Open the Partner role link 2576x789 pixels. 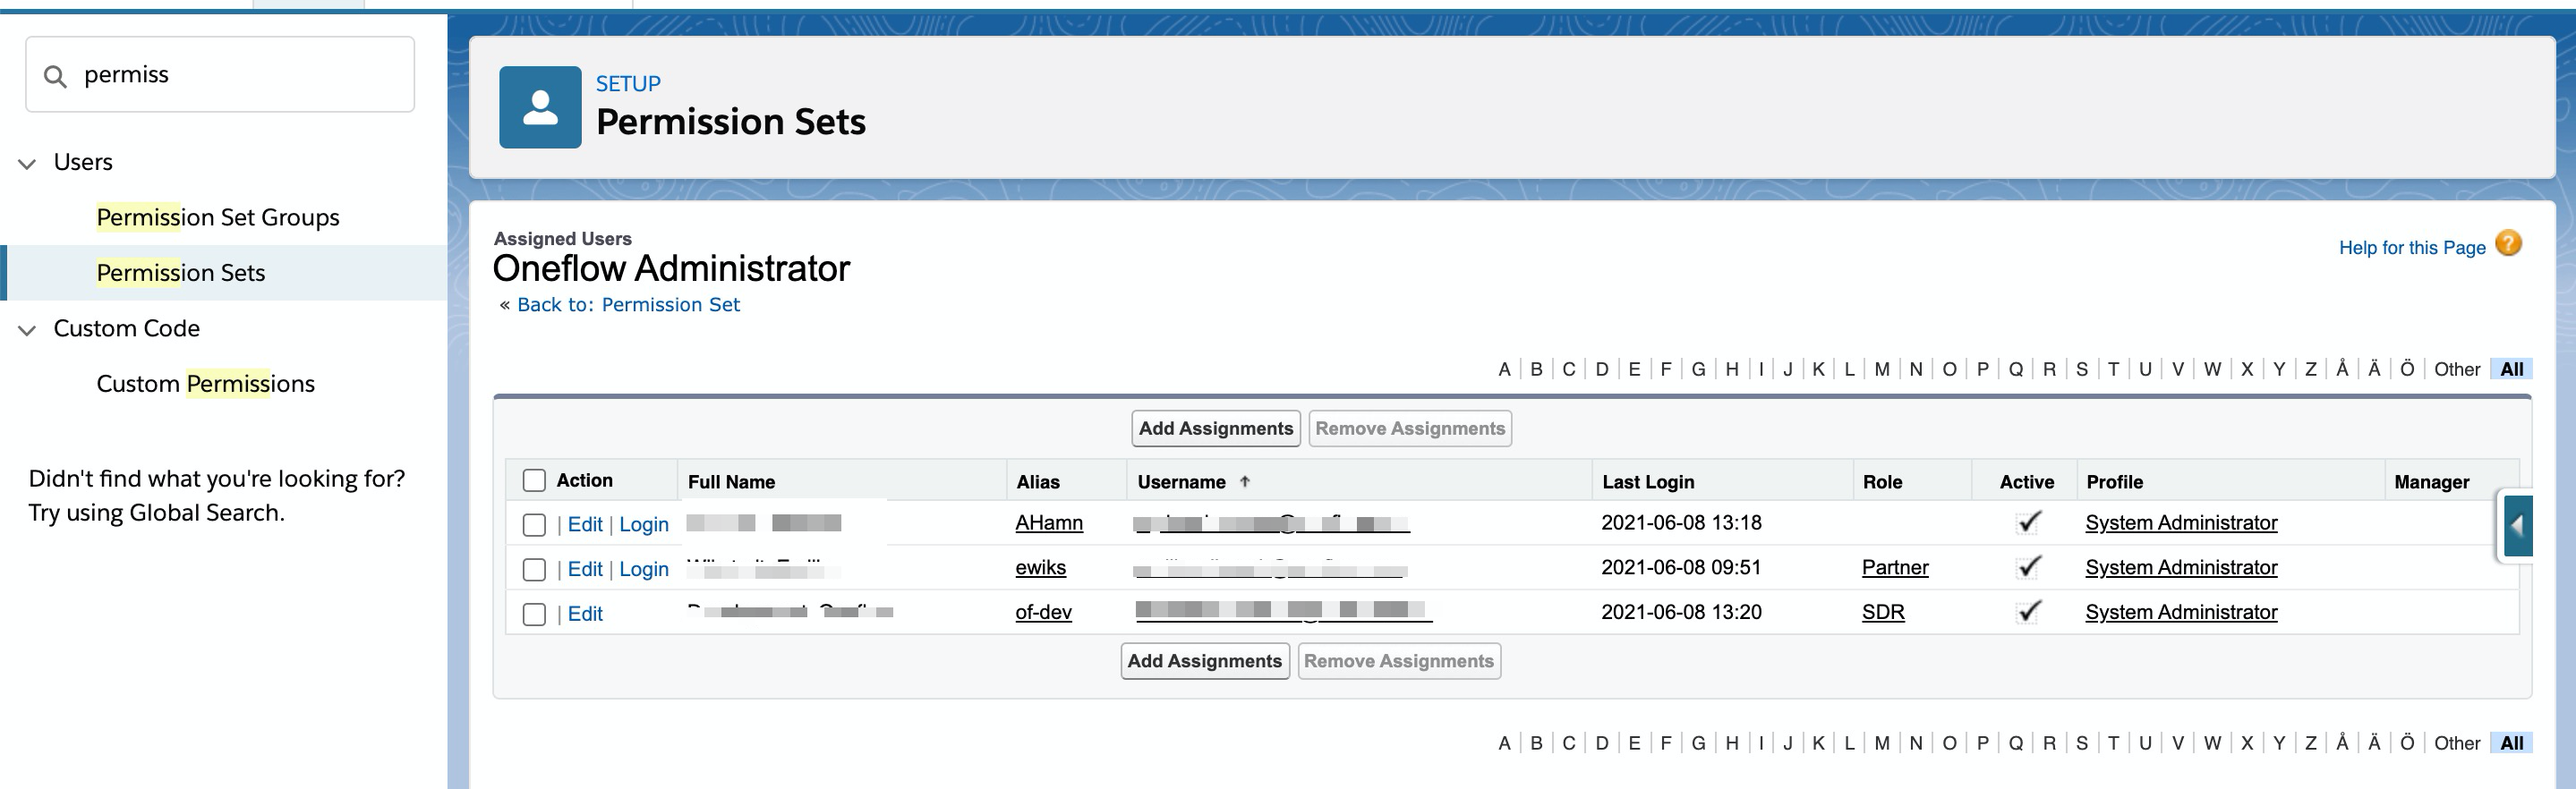tap(1894, 568)
